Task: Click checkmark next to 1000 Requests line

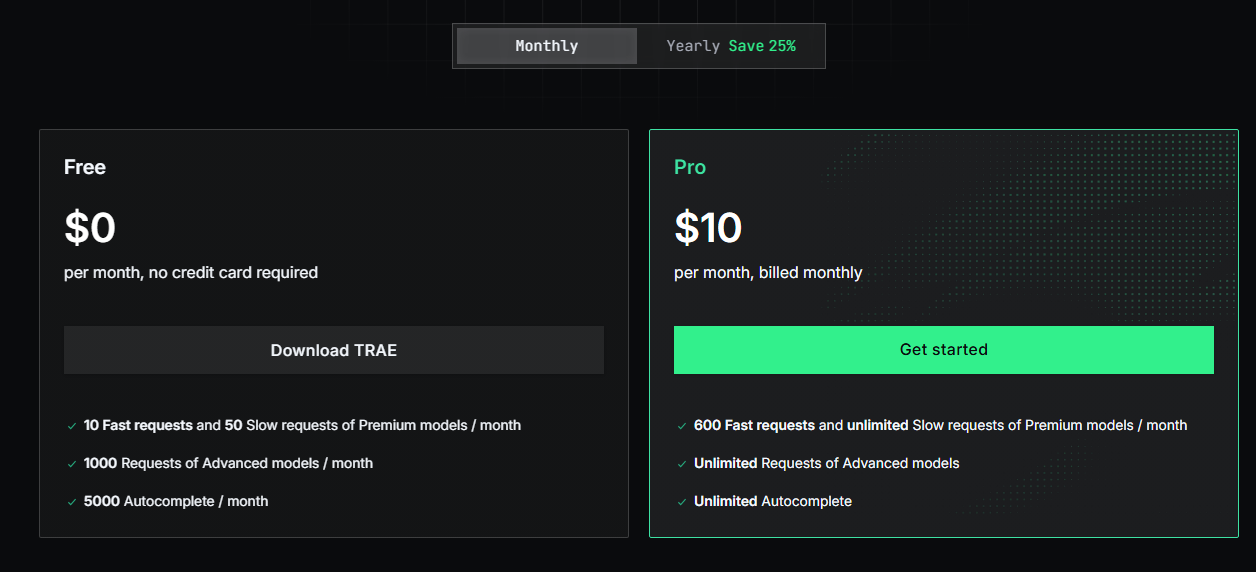Action: click(x=72, y=464)
